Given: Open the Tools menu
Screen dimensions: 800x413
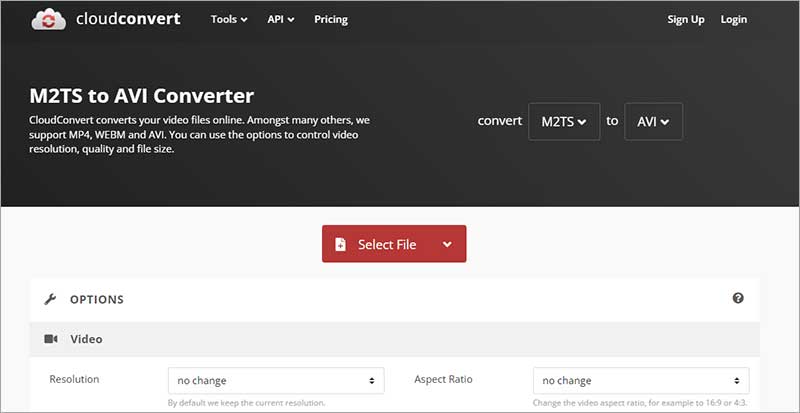Looking at the screenshot, I should pyautogui.click(x=229, y=19).
